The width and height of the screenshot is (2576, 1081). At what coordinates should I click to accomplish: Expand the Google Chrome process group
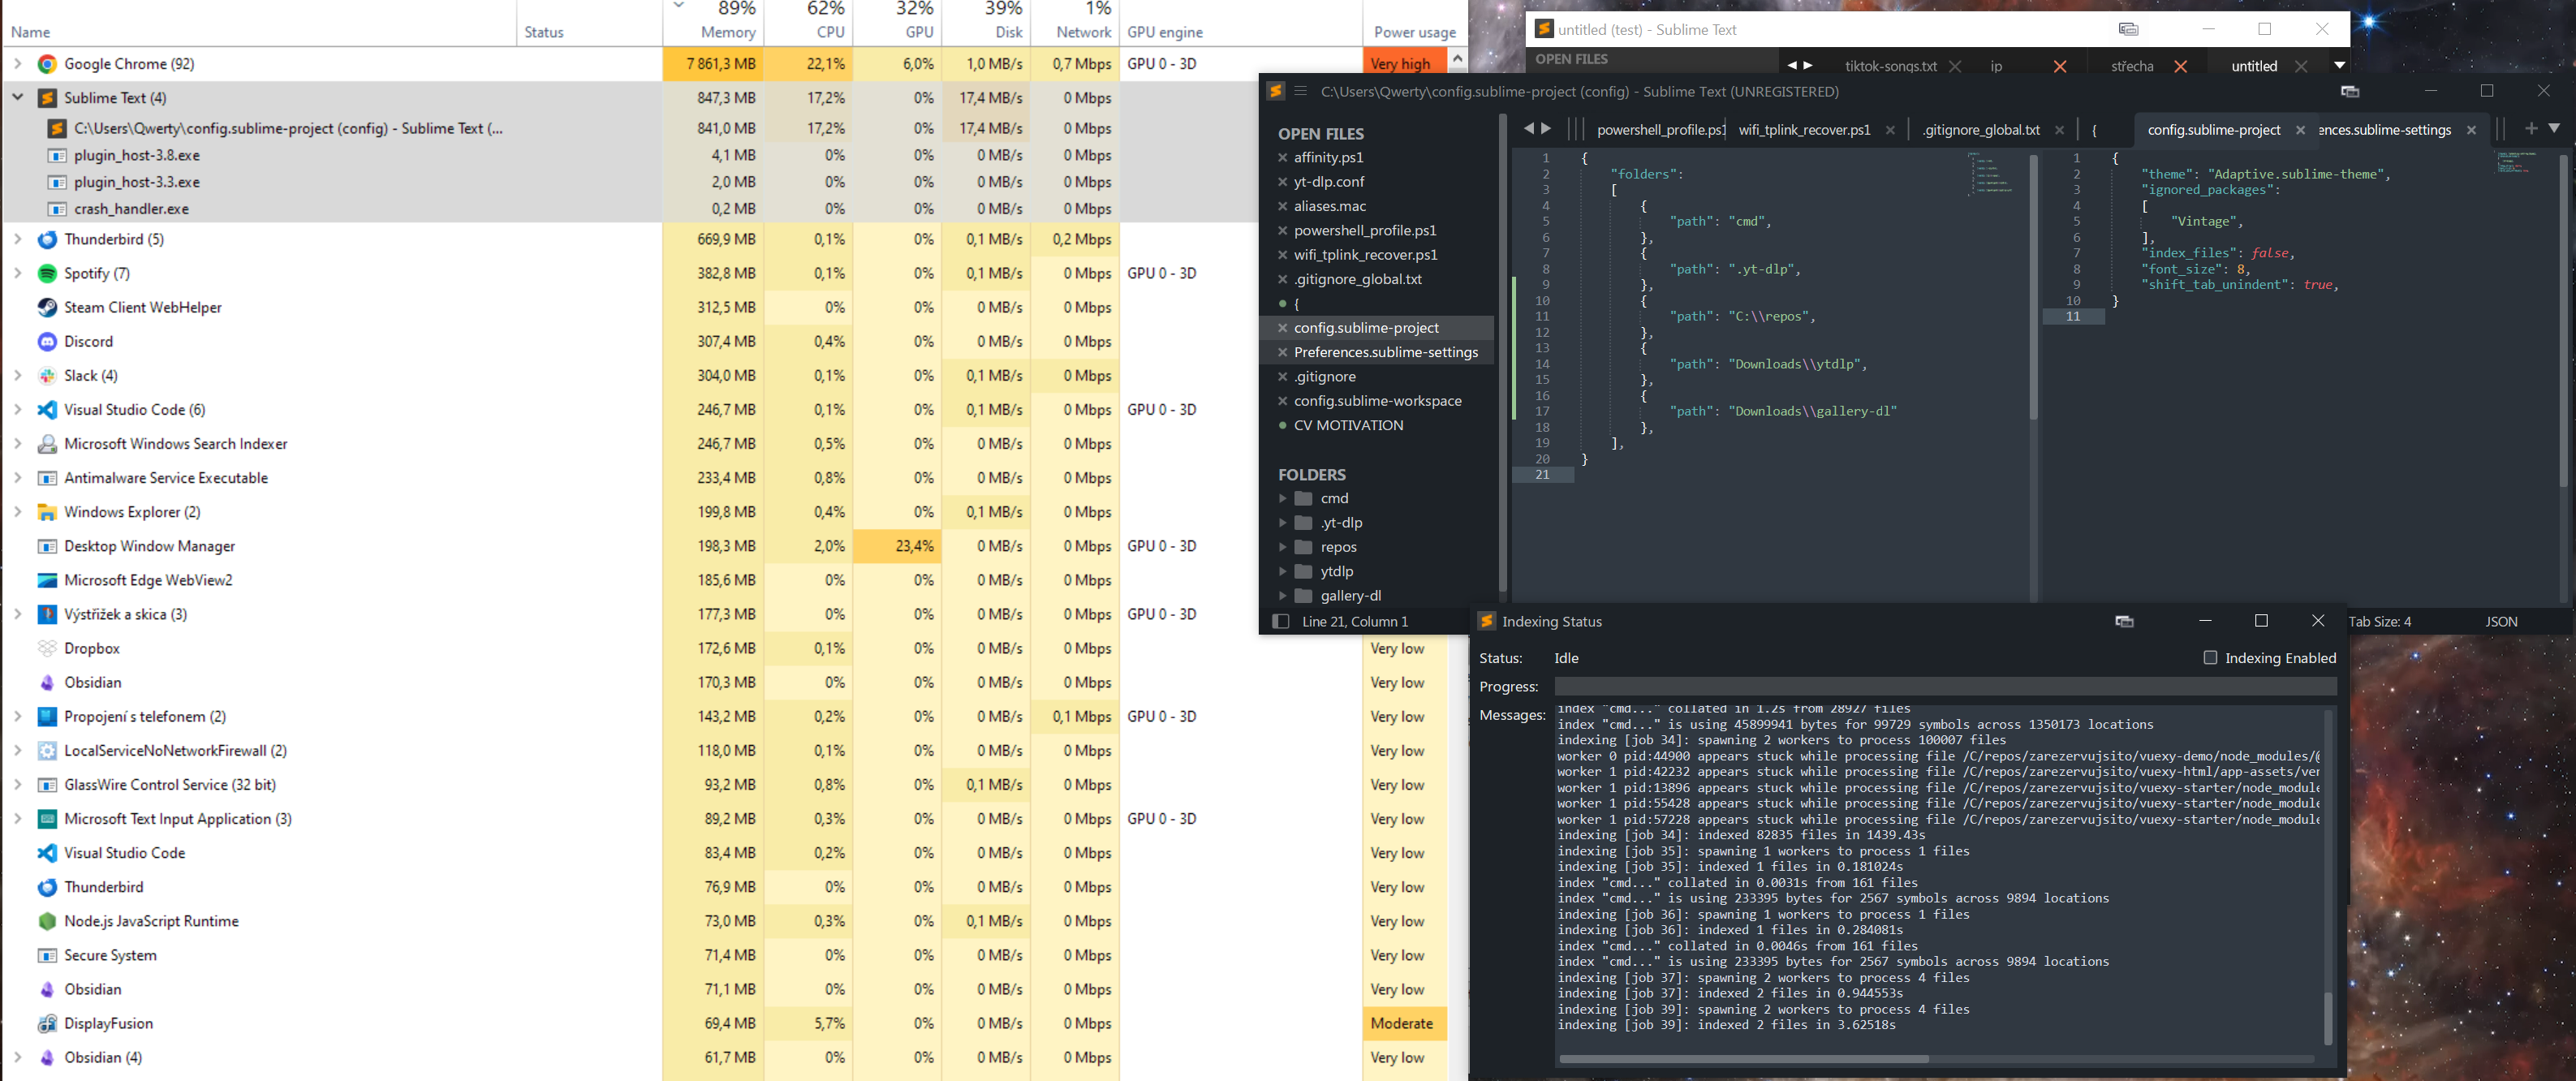[18, 63]
